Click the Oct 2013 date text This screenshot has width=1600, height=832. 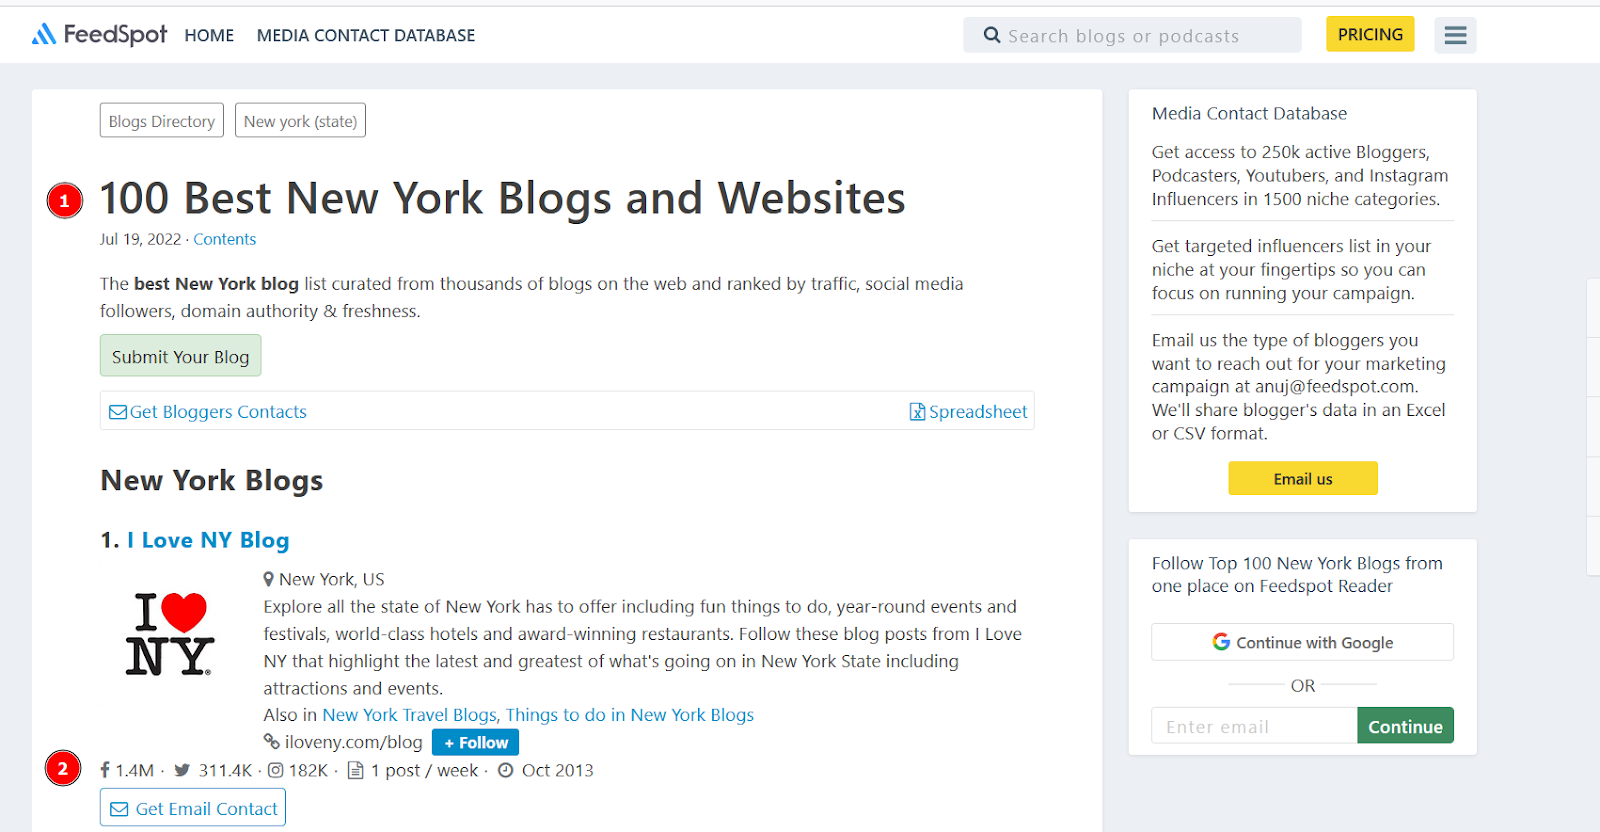557,770
